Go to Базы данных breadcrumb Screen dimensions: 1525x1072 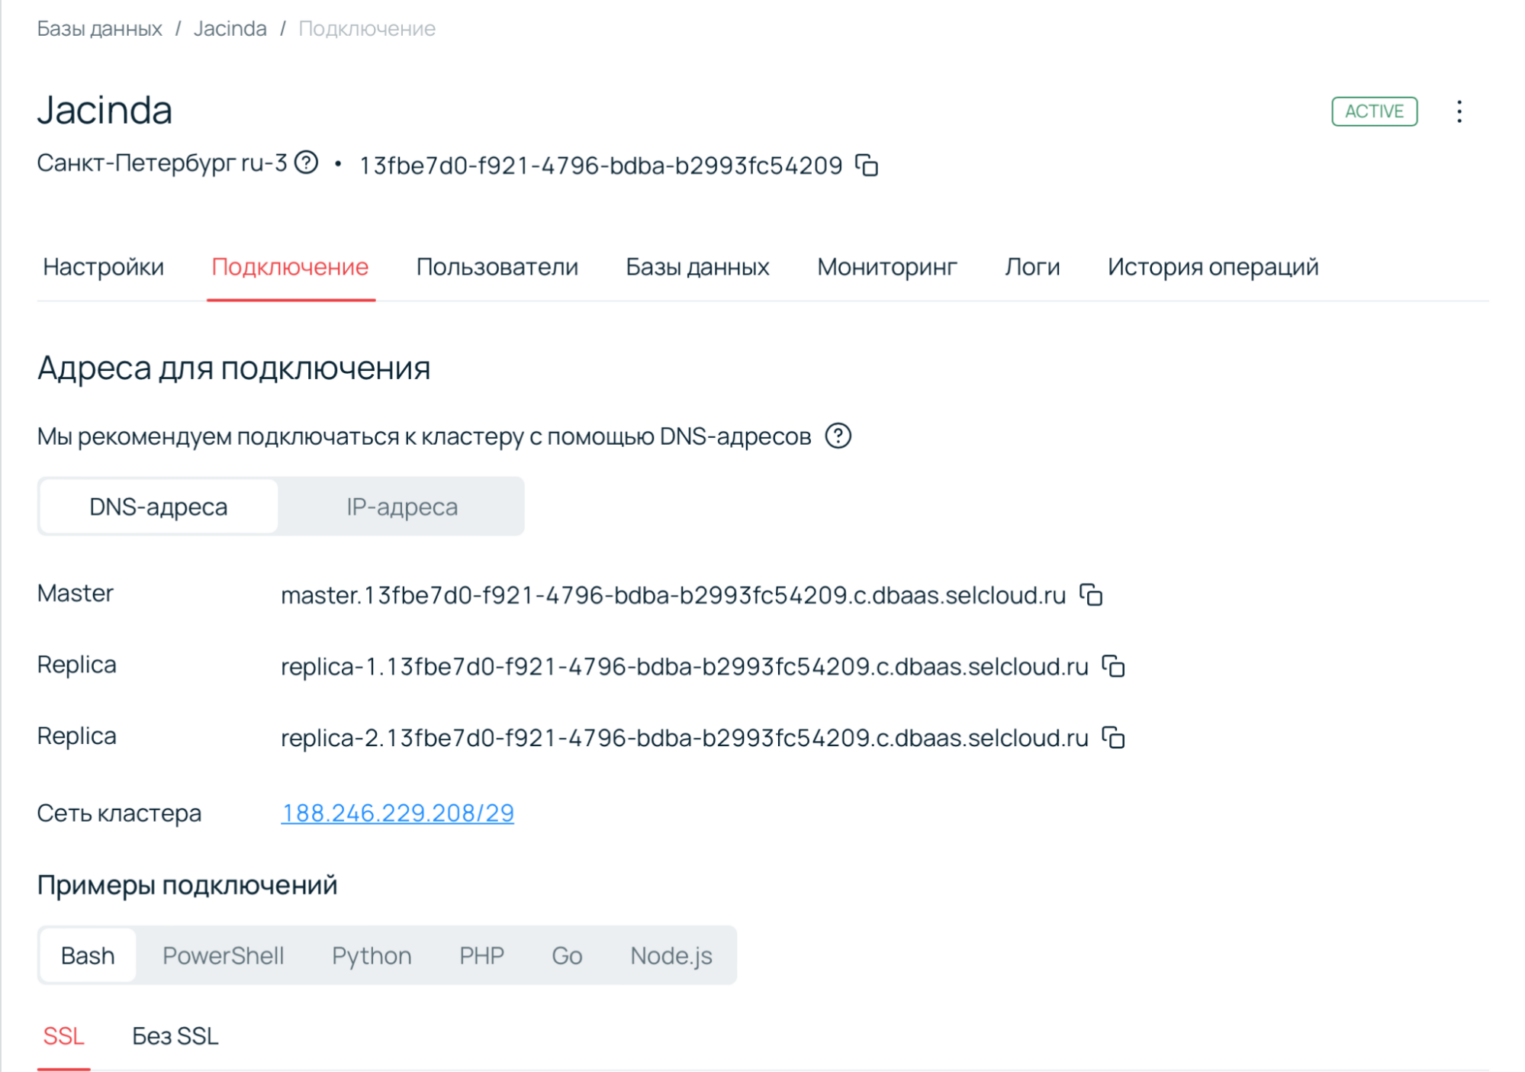coord(99,29)
